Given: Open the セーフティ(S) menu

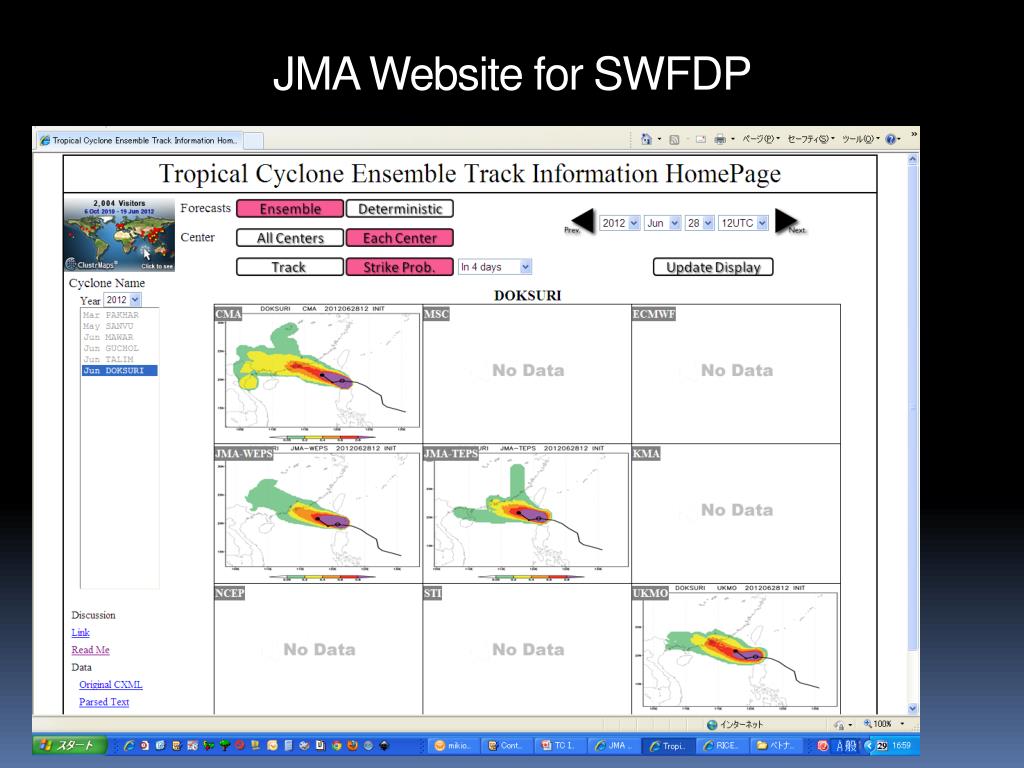Looking at the screenshot, I should coord(810,139).
